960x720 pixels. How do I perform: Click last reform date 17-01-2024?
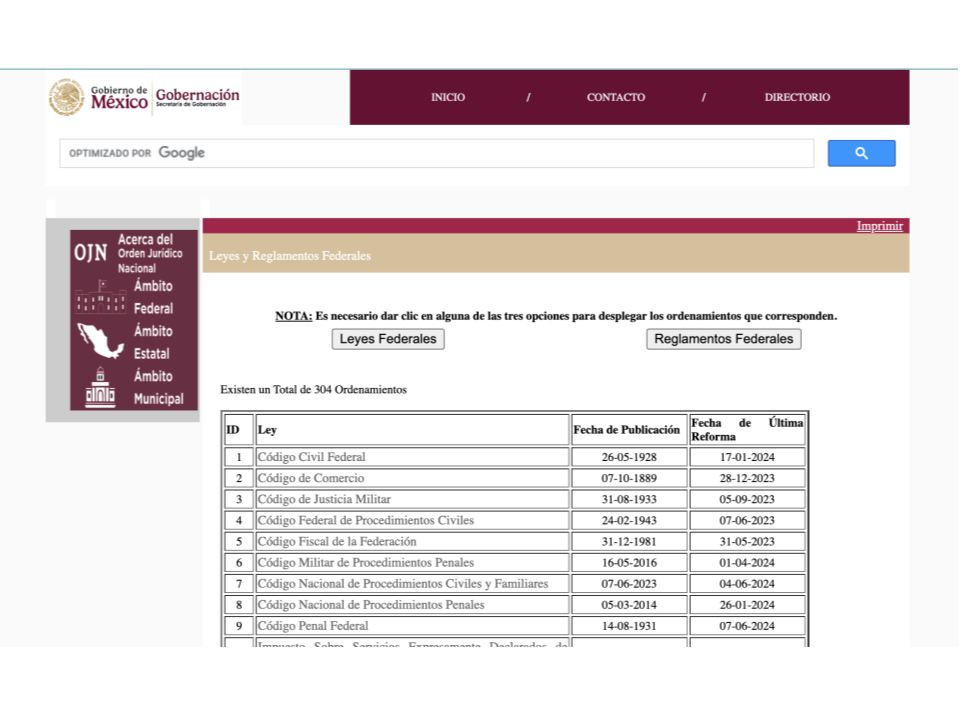pyautogui.click(x=747, y=457)
